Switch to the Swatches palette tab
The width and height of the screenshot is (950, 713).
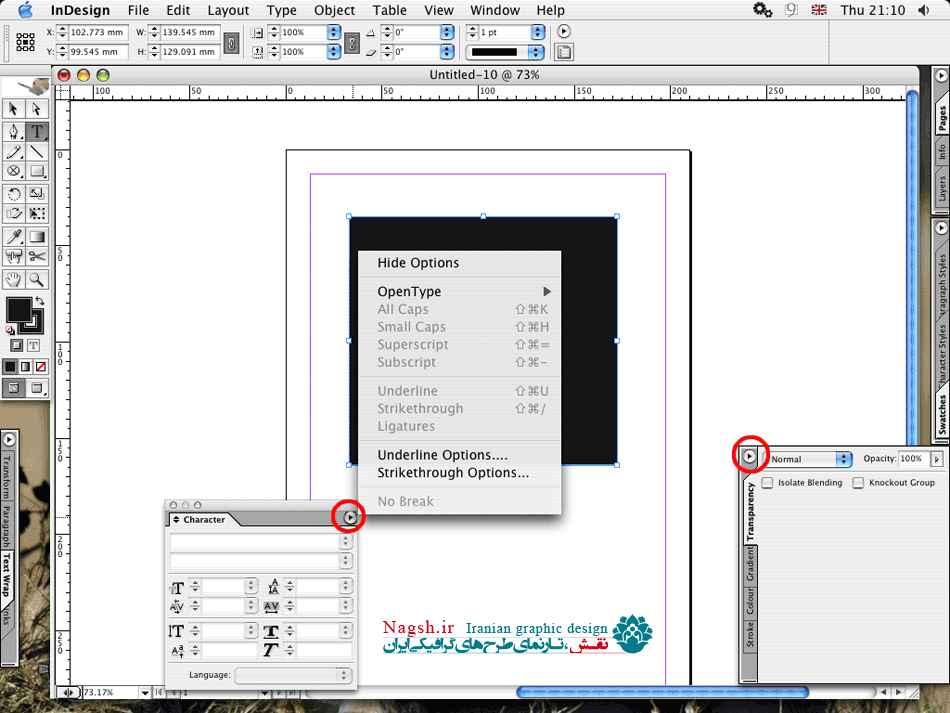pos(942,415)
